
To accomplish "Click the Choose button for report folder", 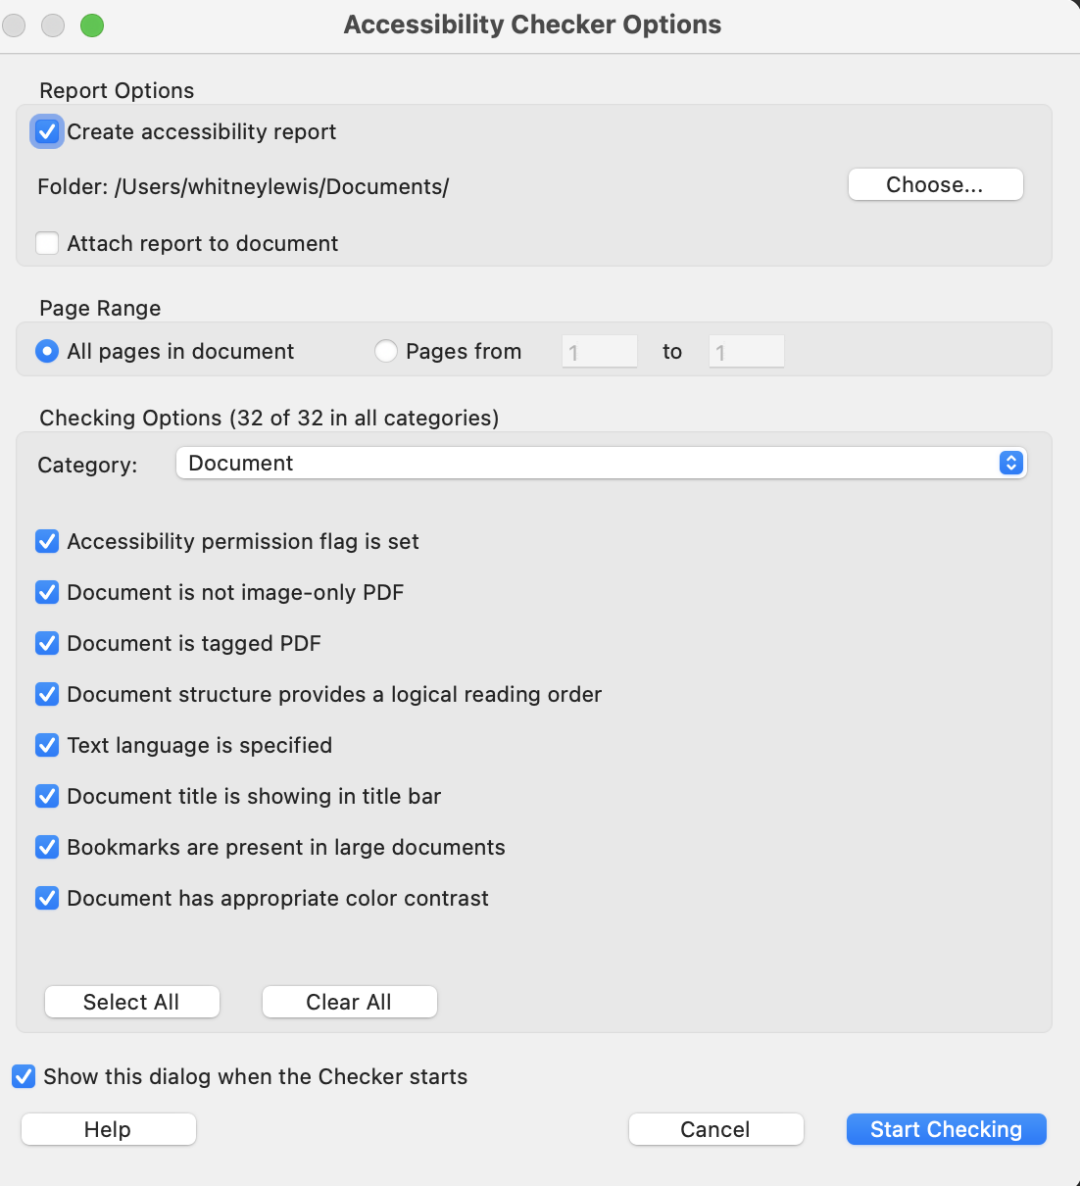I will point(934,184).
